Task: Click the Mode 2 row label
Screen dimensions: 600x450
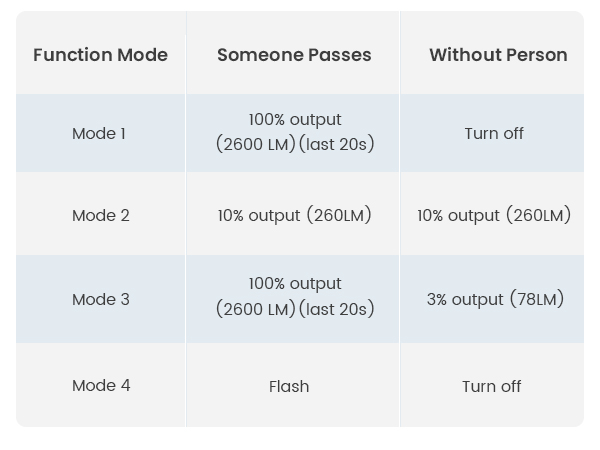Action: (x=100, y=215)
